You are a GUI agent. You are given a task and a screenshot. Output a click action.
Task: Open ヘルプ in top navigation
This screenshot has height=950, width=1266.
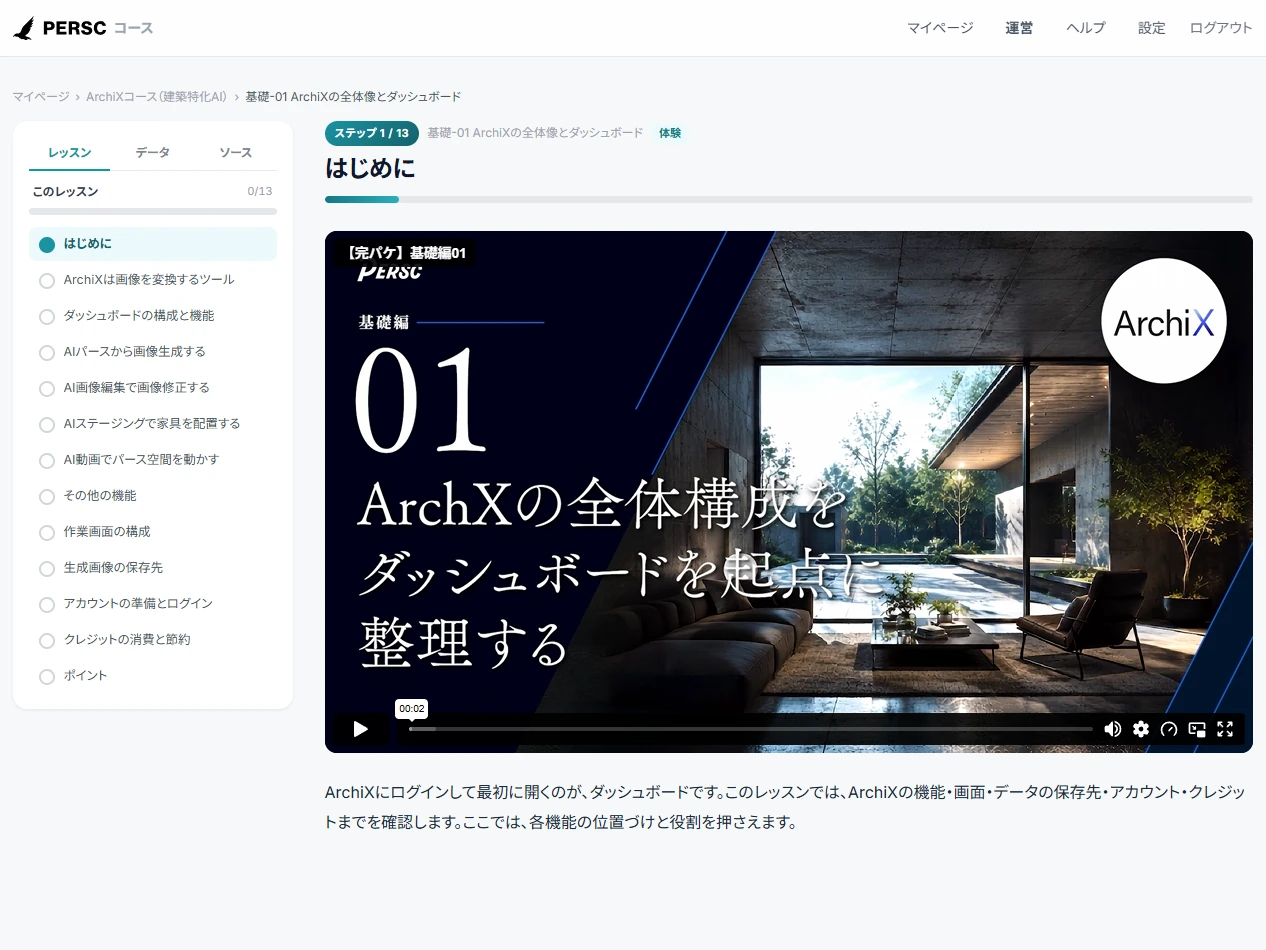pyautogui.click(x=1086, y=28)
